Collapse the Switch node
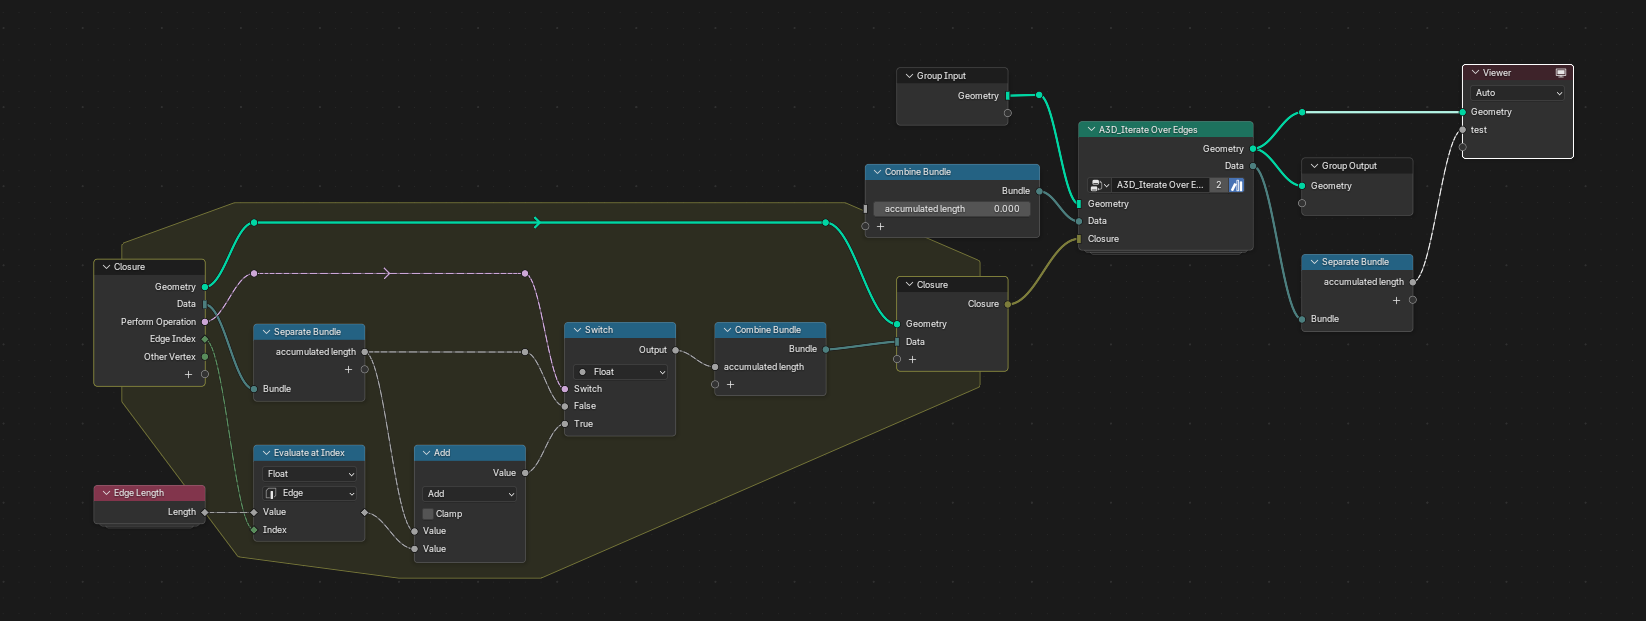 tap(577, 330)
